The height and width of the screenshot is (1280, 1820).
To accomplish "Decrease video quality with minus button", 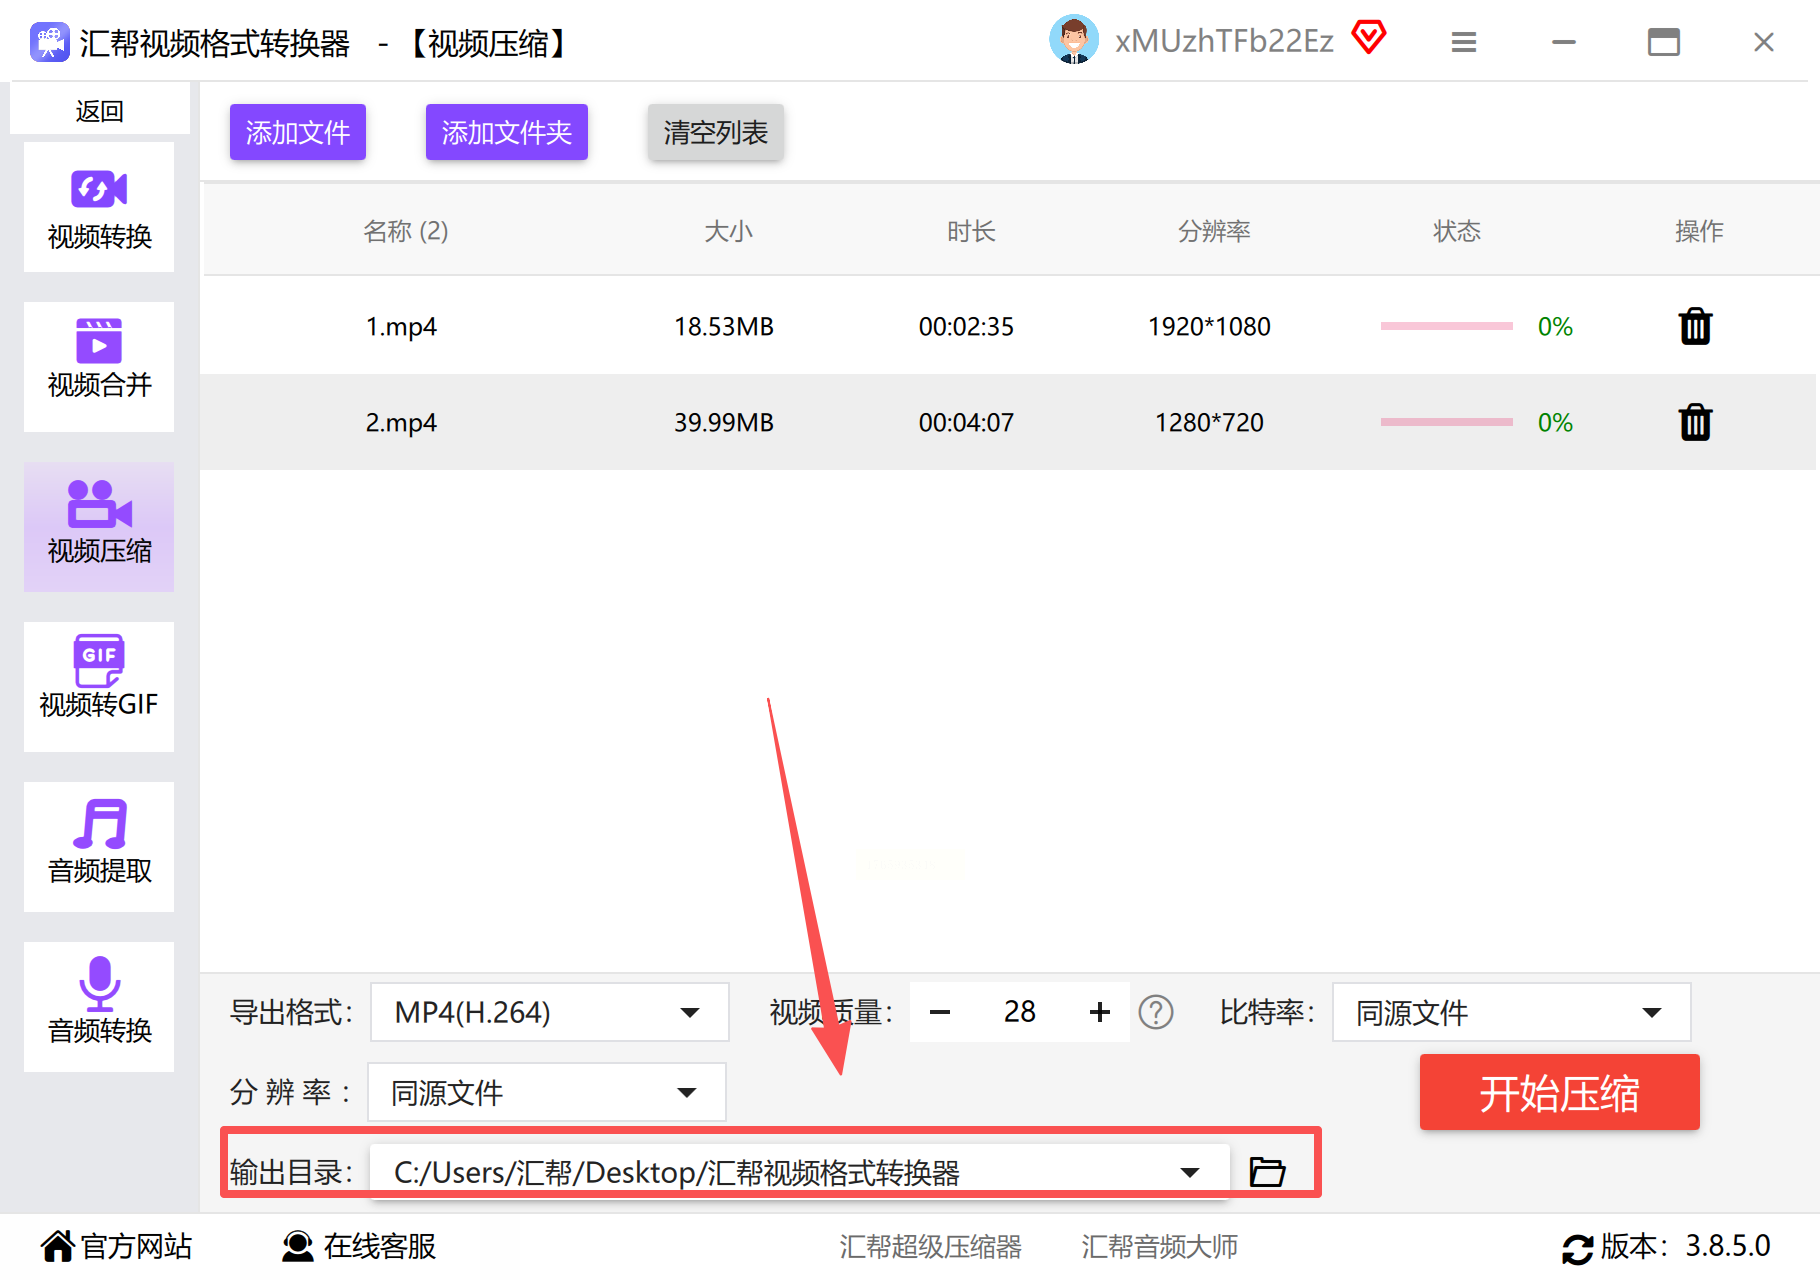I will (x=940, y=1012).
